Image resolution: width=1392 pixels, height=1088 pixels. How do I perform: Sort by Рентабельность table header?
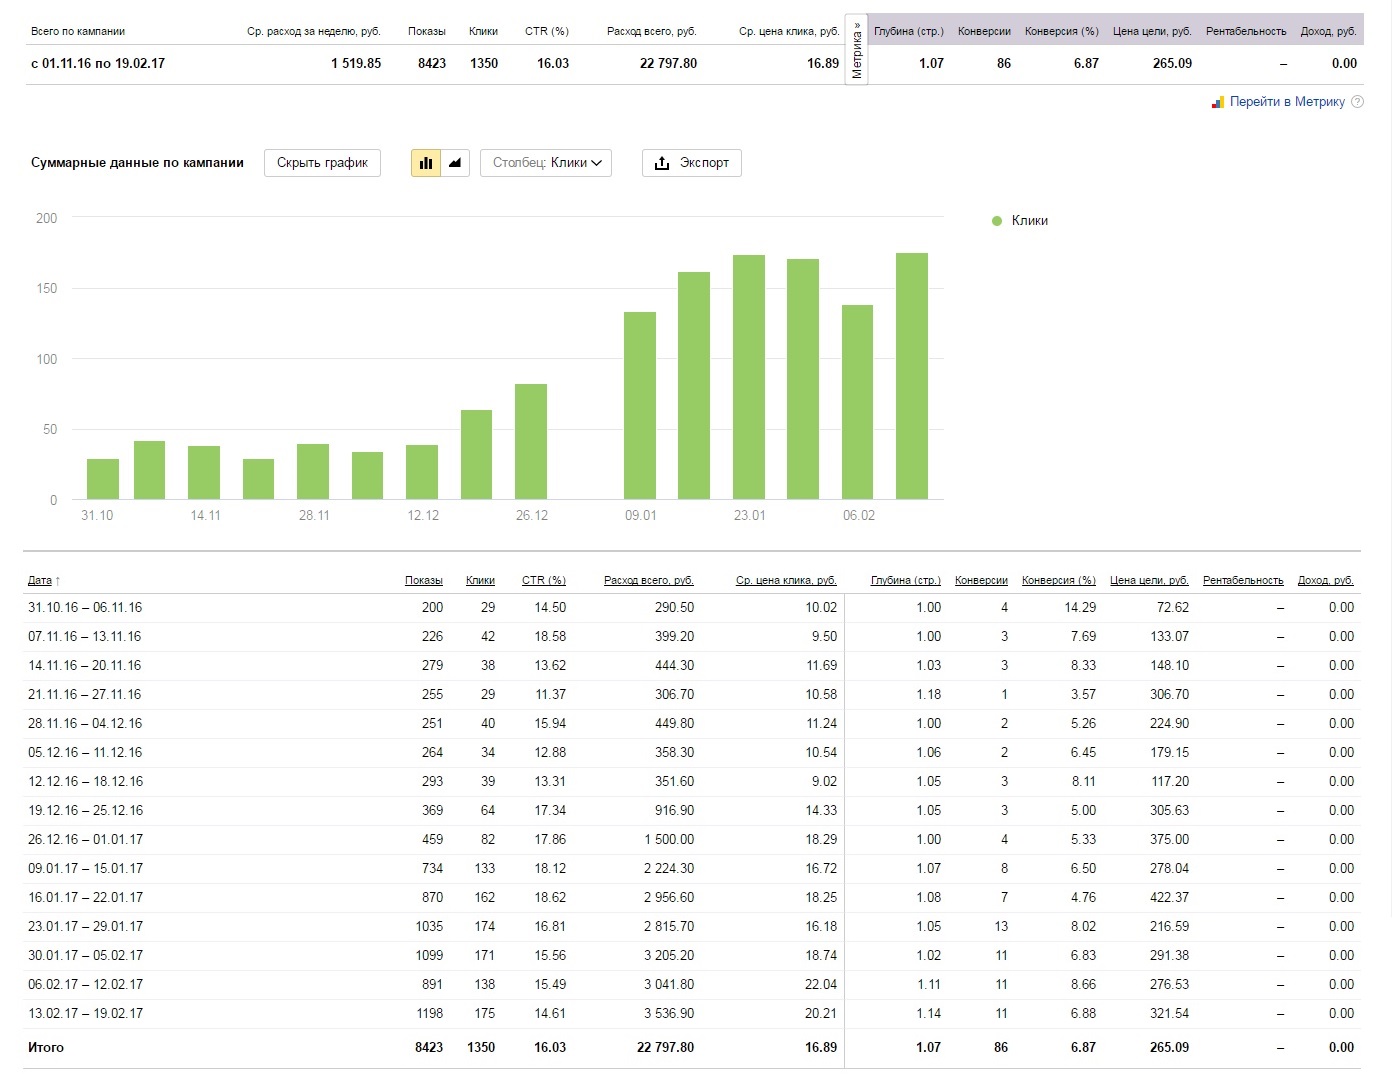(x=1243, y=580)
